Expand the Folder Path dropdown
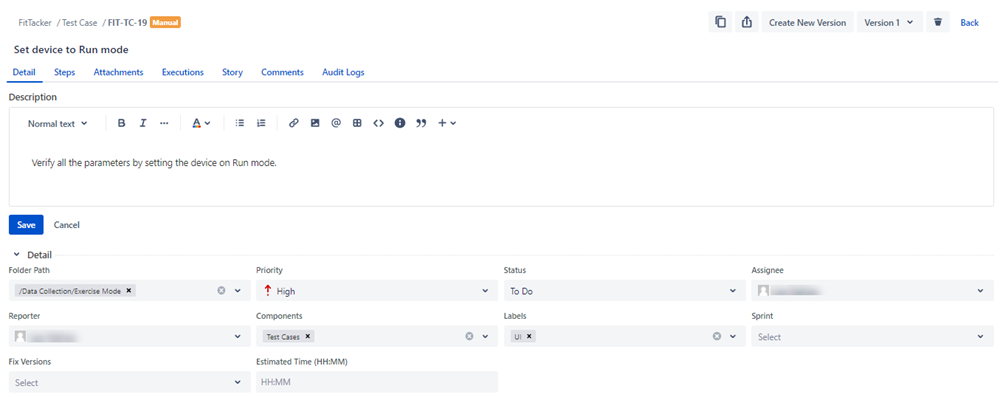This screenshot has width=1000, height=397. pyautogui.click(x=238, y=290)
